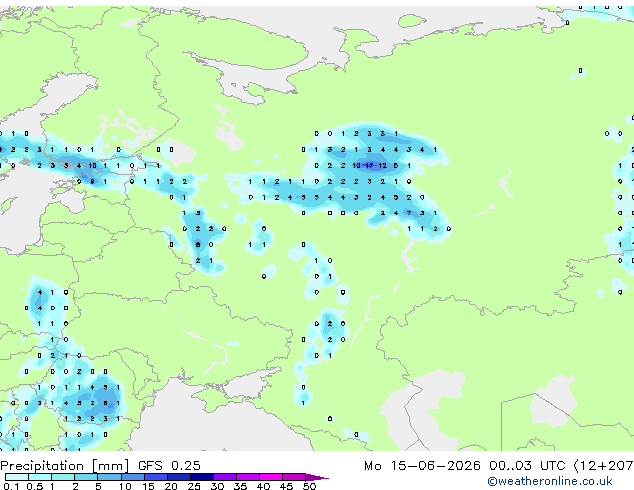Click the '0.1' legend scale label
The image size is (634, 490).
11,486
